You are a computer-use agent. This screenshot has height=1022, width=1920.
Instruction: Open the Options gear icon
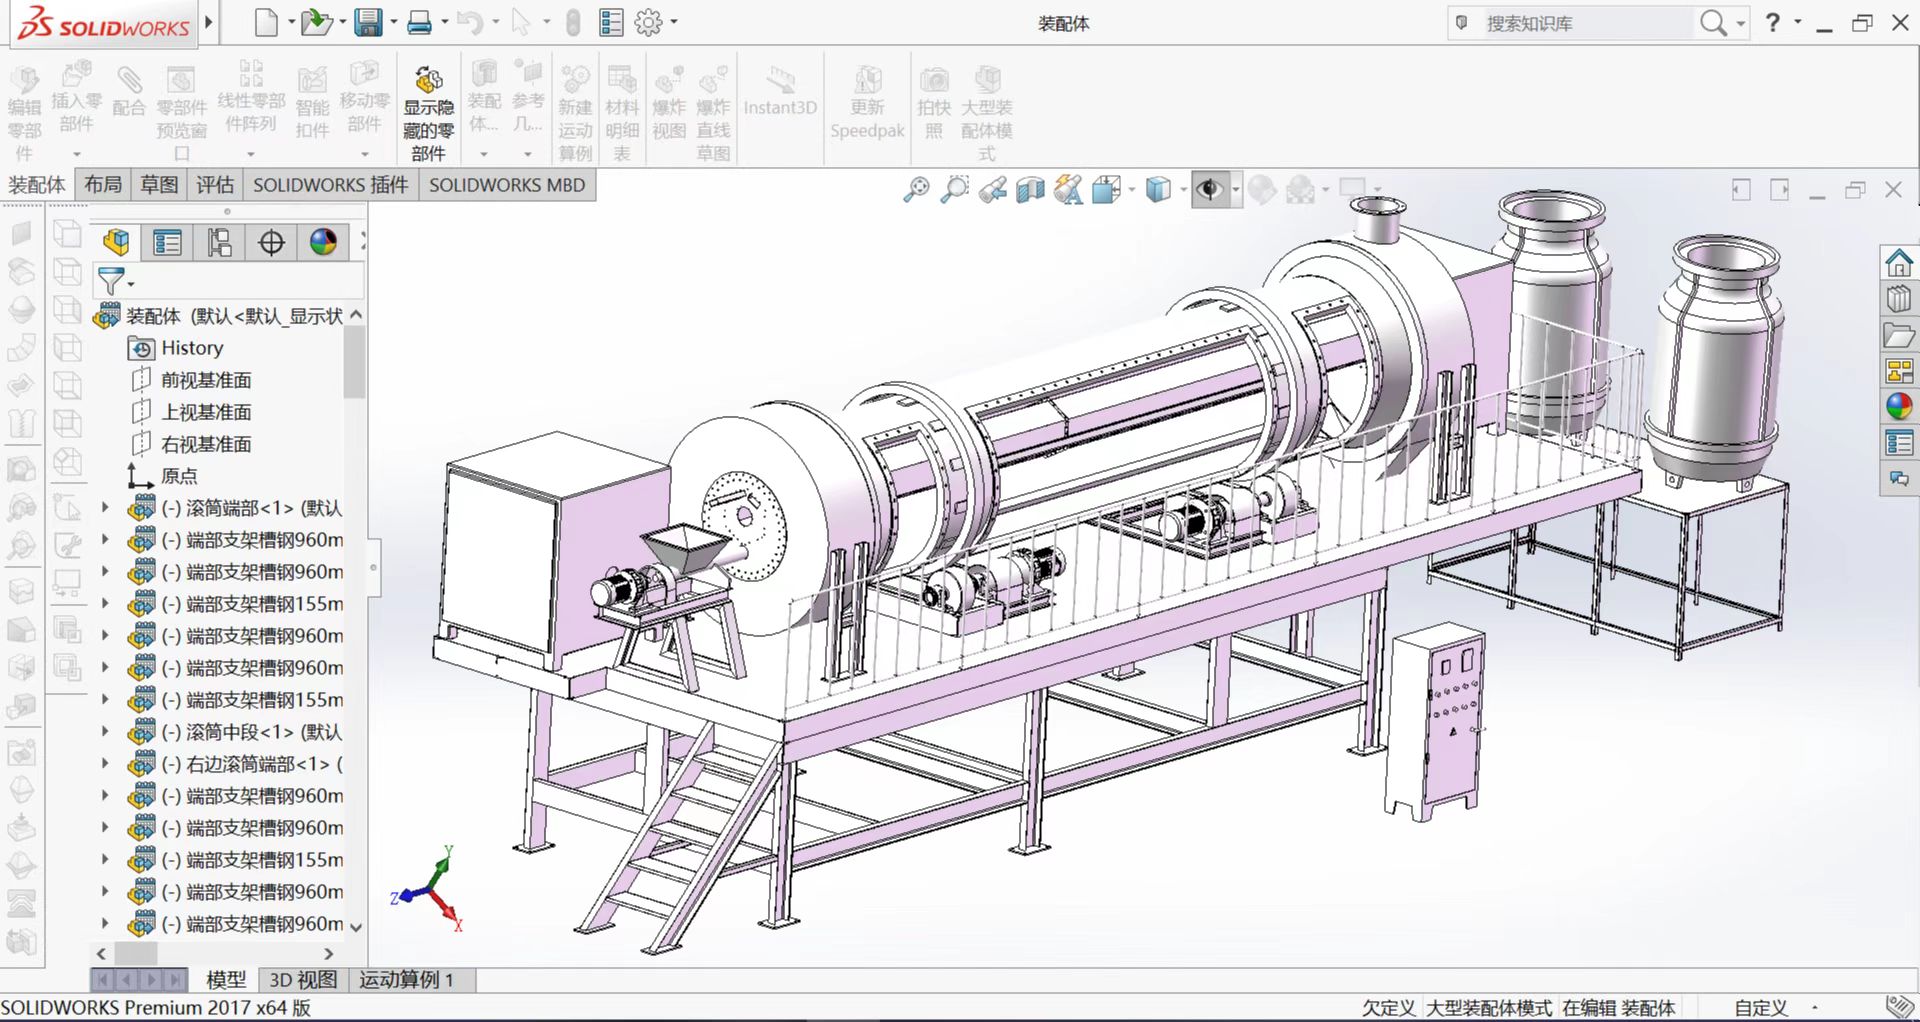(x=649, y=22)
